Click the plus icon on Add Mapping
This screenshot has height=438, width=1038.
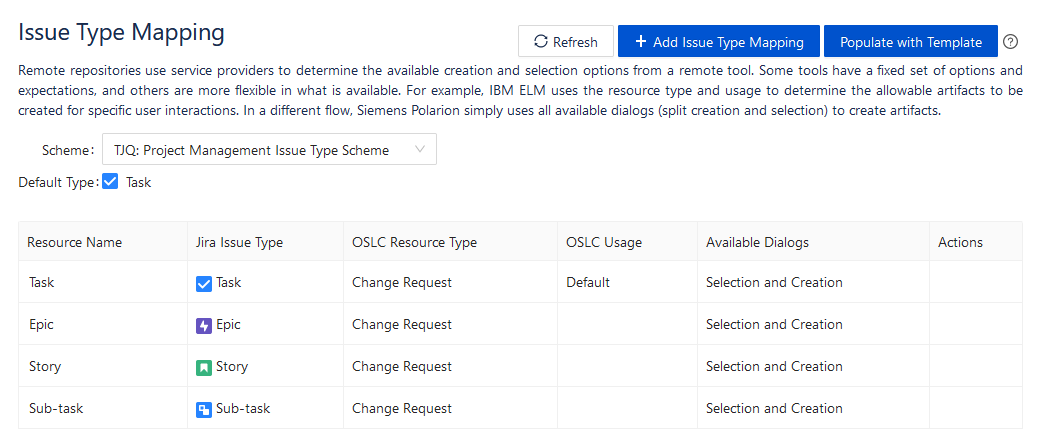coord(640,42)
